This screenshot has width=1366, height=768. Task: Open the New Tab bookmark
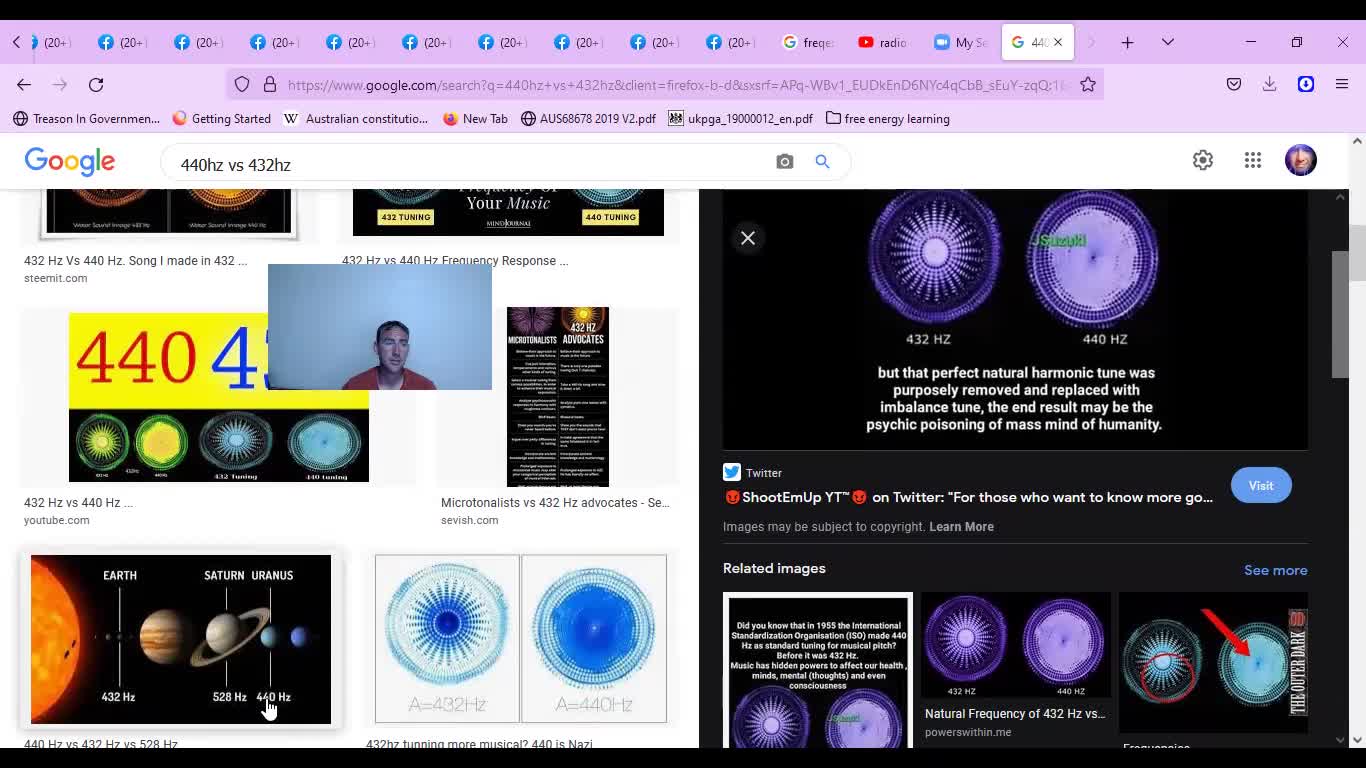click(475, 118)
